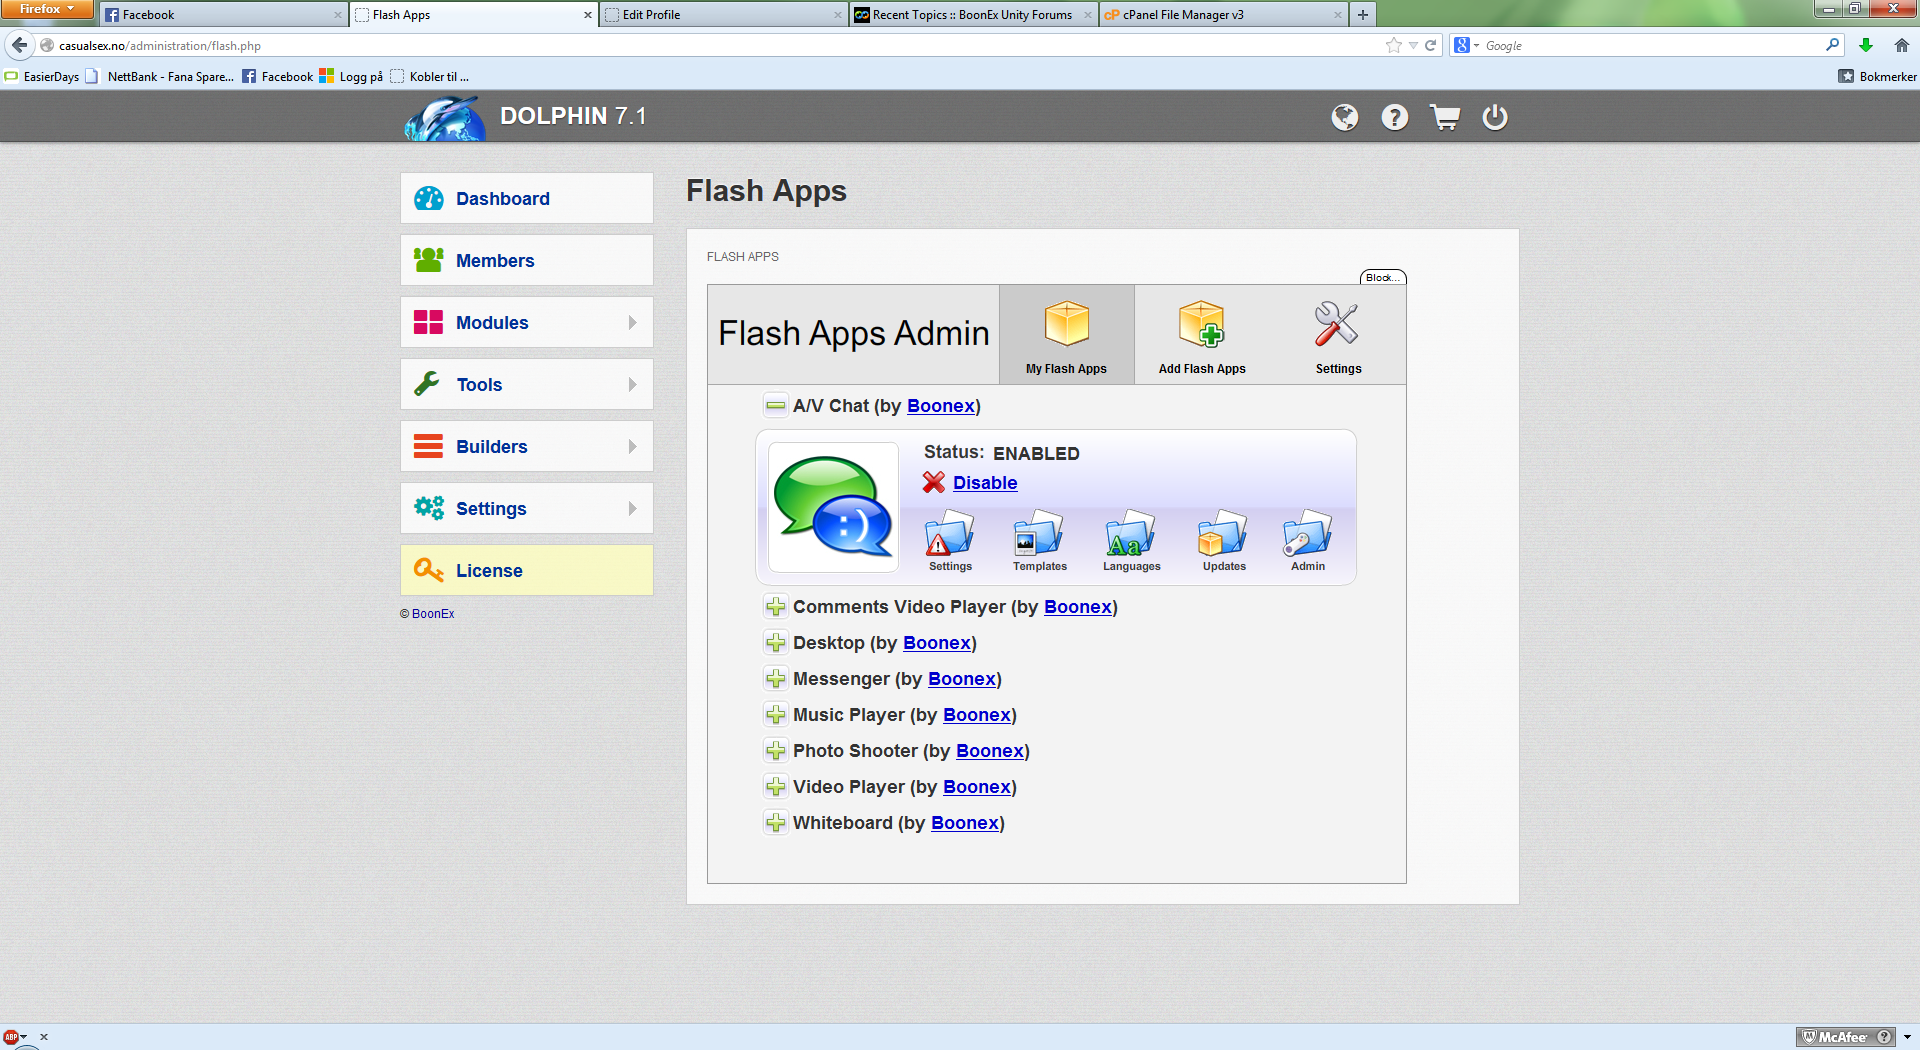This screenshot has height=1050, width=1920.
Task: Expand the Music Player app section
Action: pos(775,715)
